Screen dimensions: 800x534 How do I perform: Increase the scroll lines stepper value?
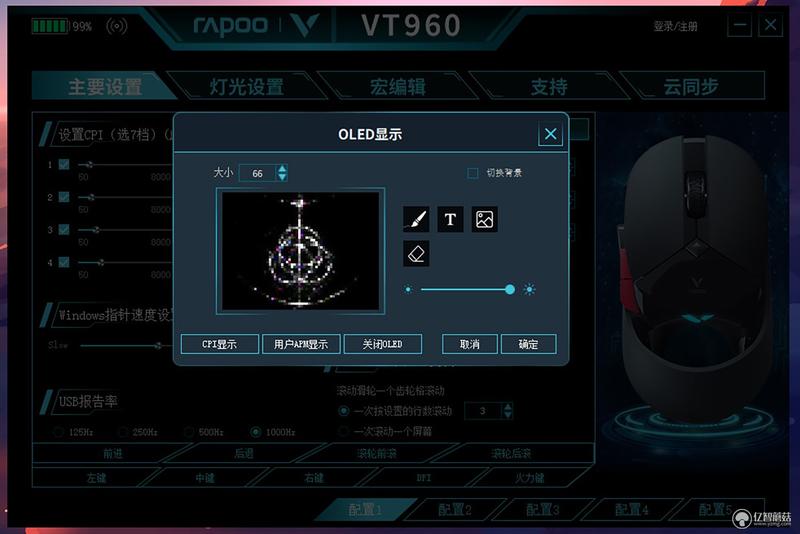[508, 406]
